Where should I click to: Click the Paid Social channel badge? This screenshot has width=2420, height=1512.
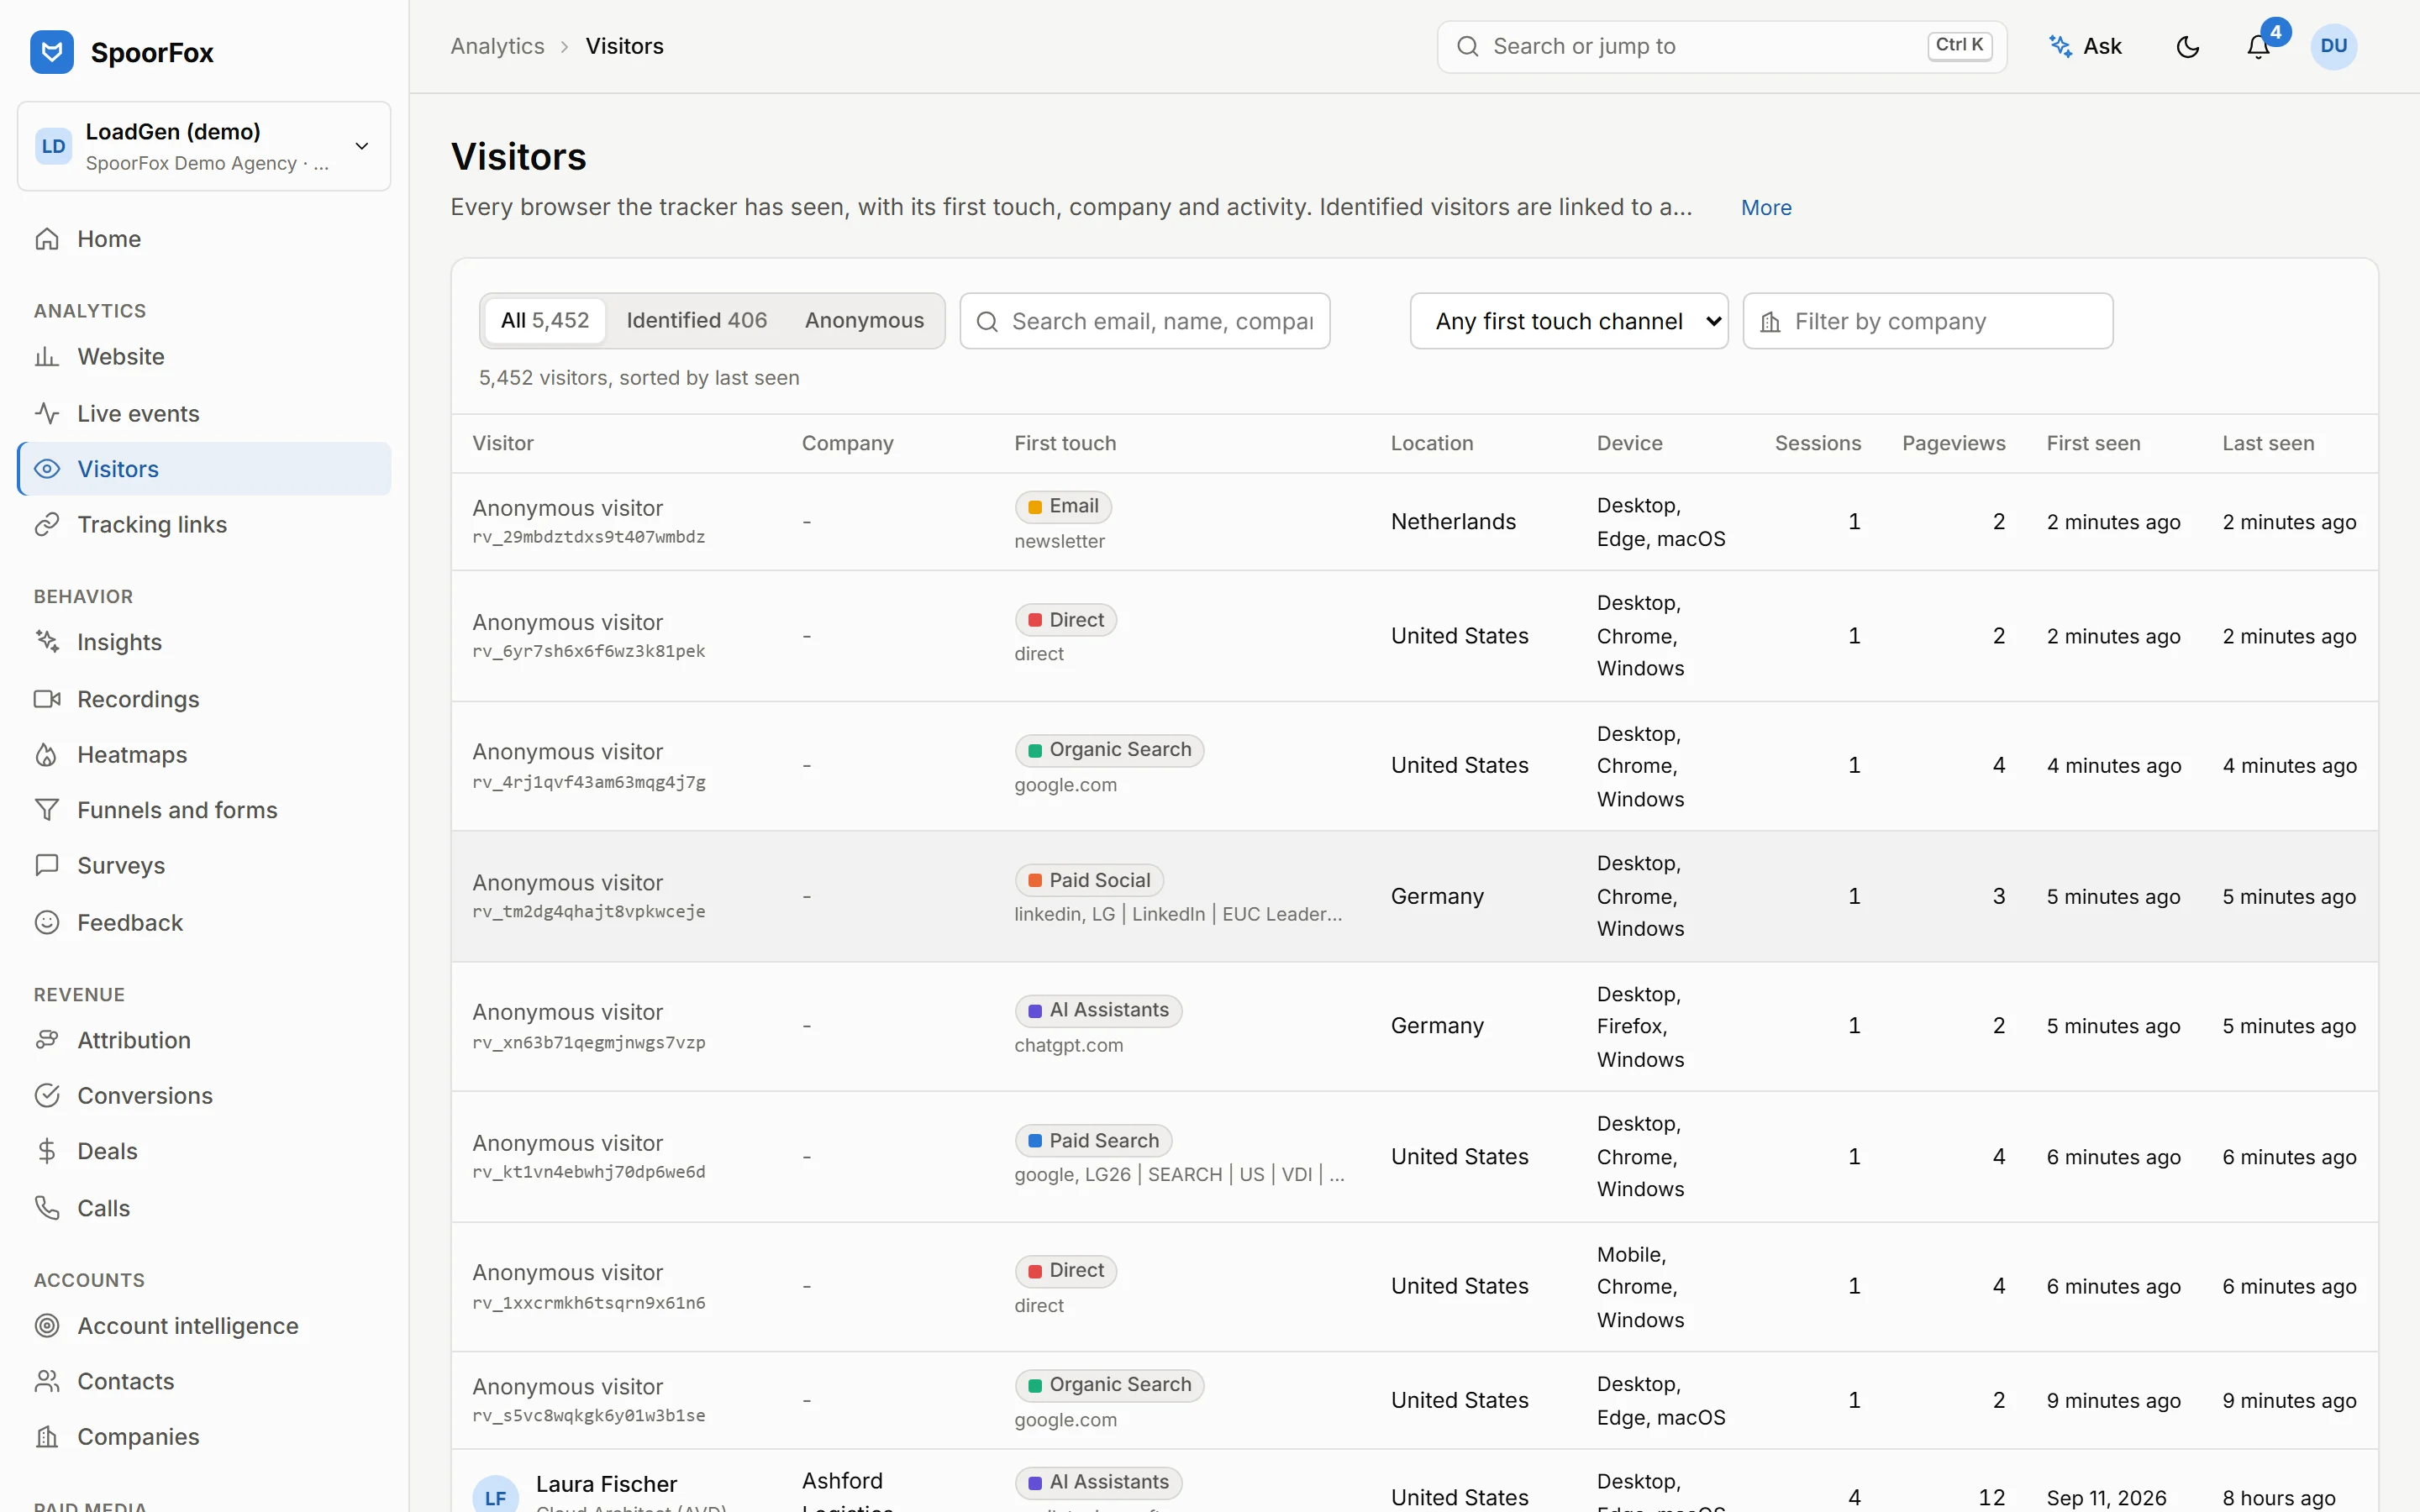[x=1089, y=880]
